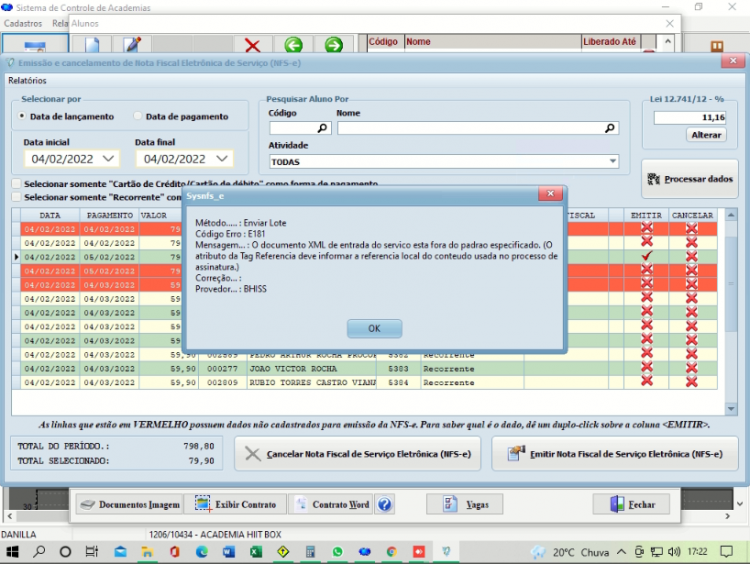The height and width of the screenshot is (564, 750).
Task: Expand the Data final date picker
Action: [x=221, y=159]
